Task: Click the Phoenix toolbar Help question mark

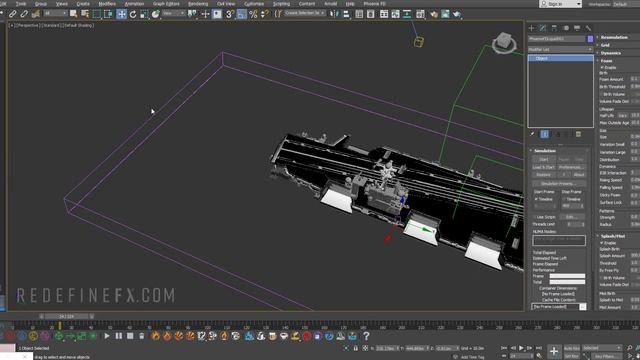Action: coord(366,336)
